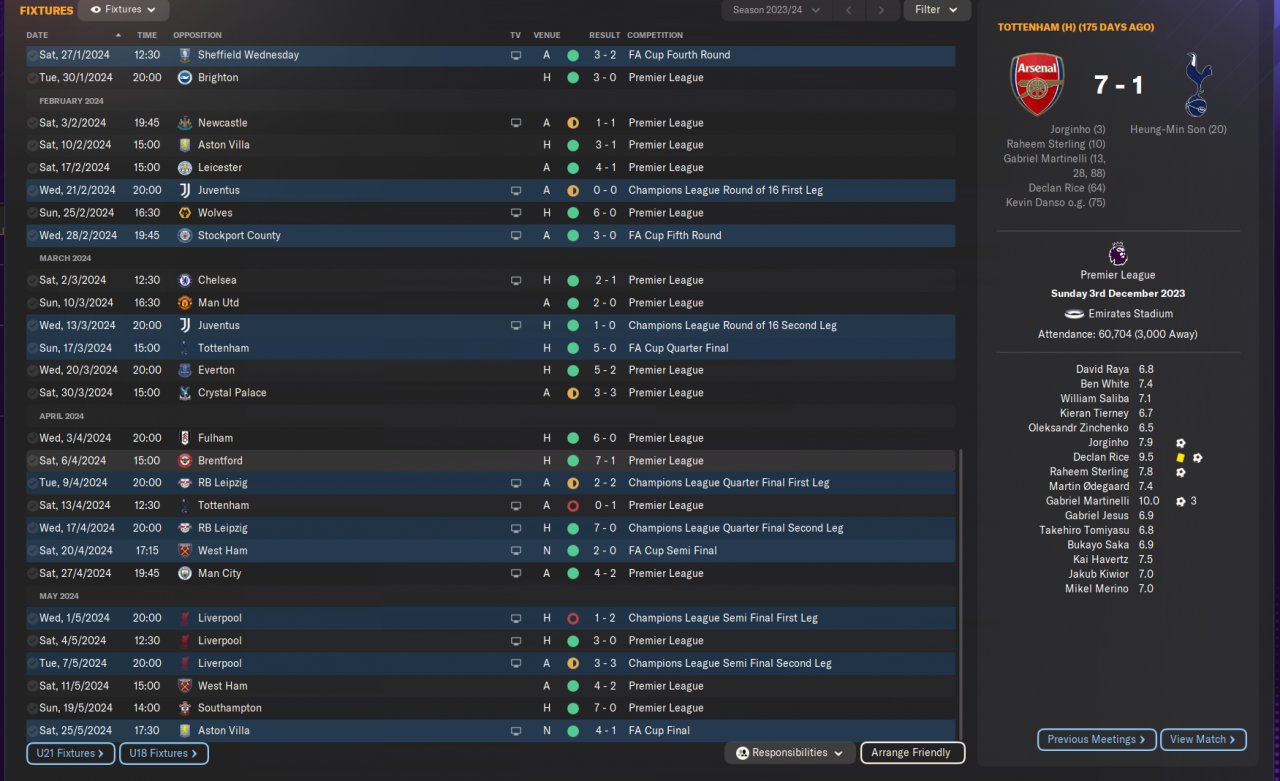Click the Everton club badge
This screenshot has height=781, width=1280.
185,371
